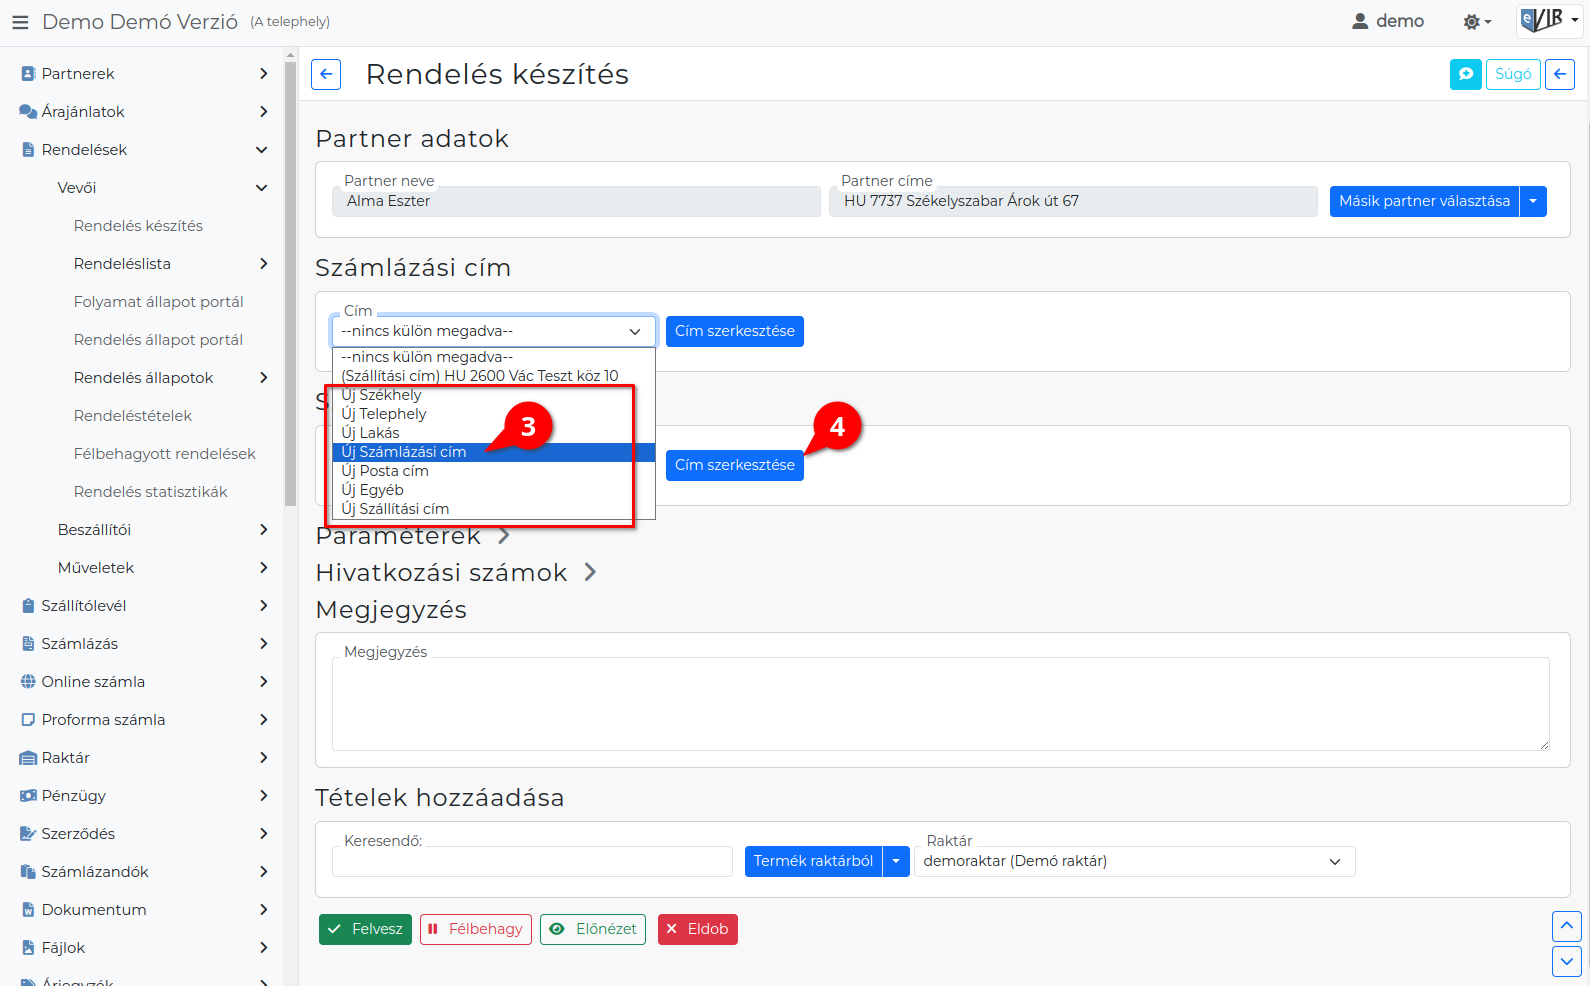Click the Felvesz button
The image size is (1590, 986).
tap(365, 929)
